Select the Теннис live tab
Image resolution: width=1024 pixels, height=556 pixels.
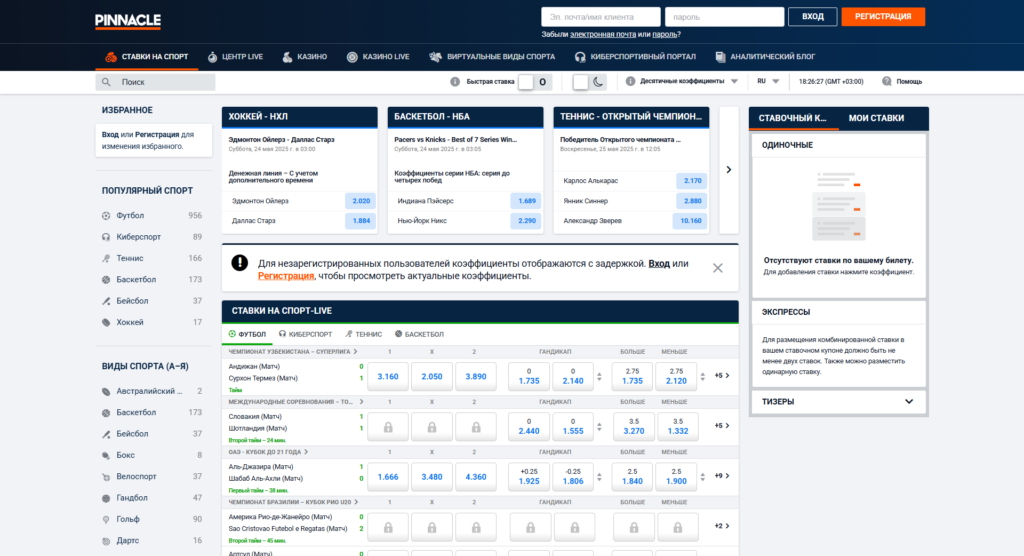[x=364, y=335]
